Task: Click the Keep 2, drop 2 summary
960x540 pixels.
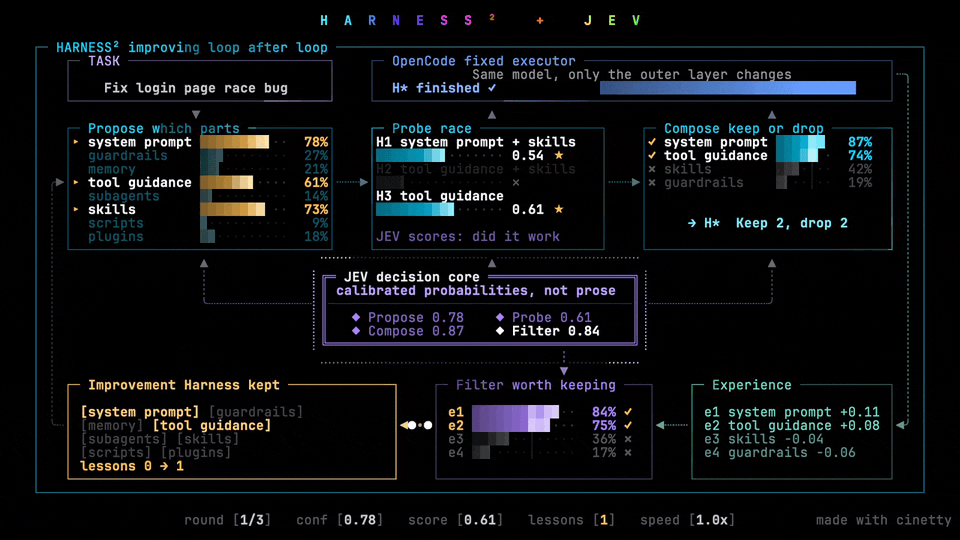Action: (x=792, y=223)
